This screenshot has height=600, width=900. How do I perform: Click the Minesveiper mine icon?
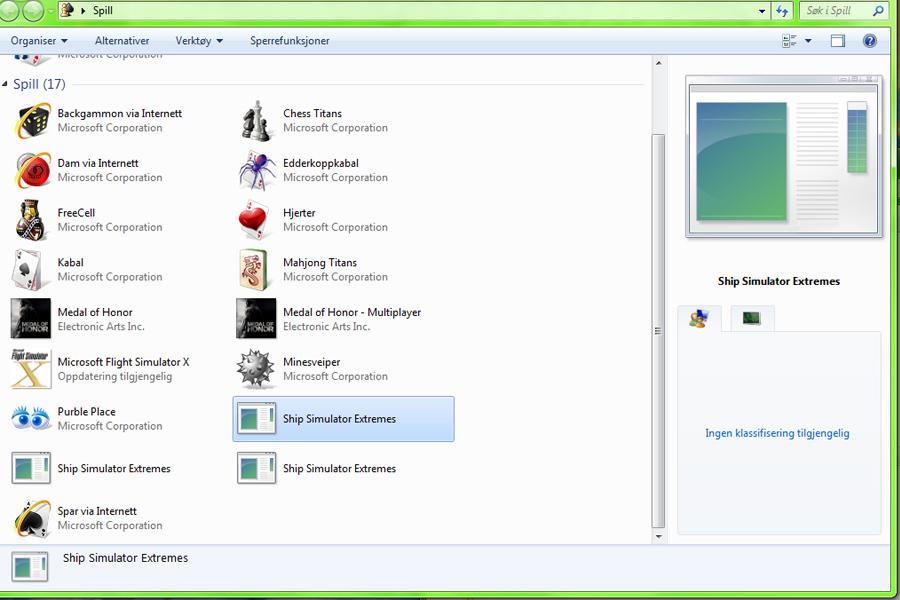tap(256, 369)
